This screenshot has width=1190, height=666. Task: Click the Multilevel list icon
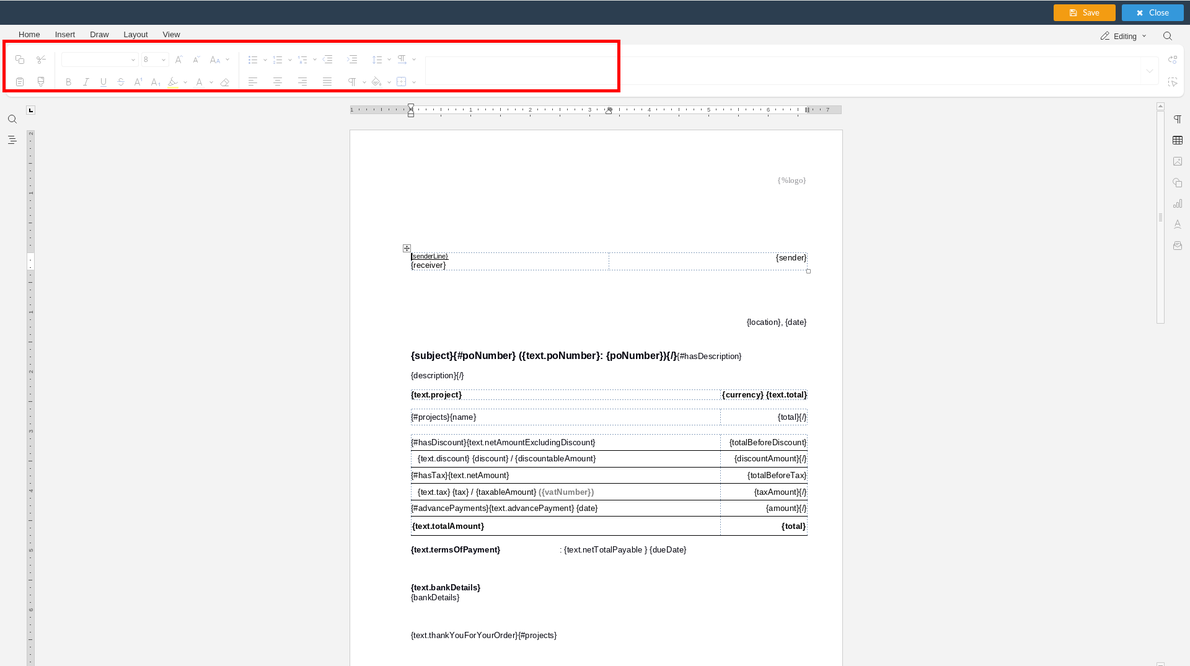coord(302,59)
